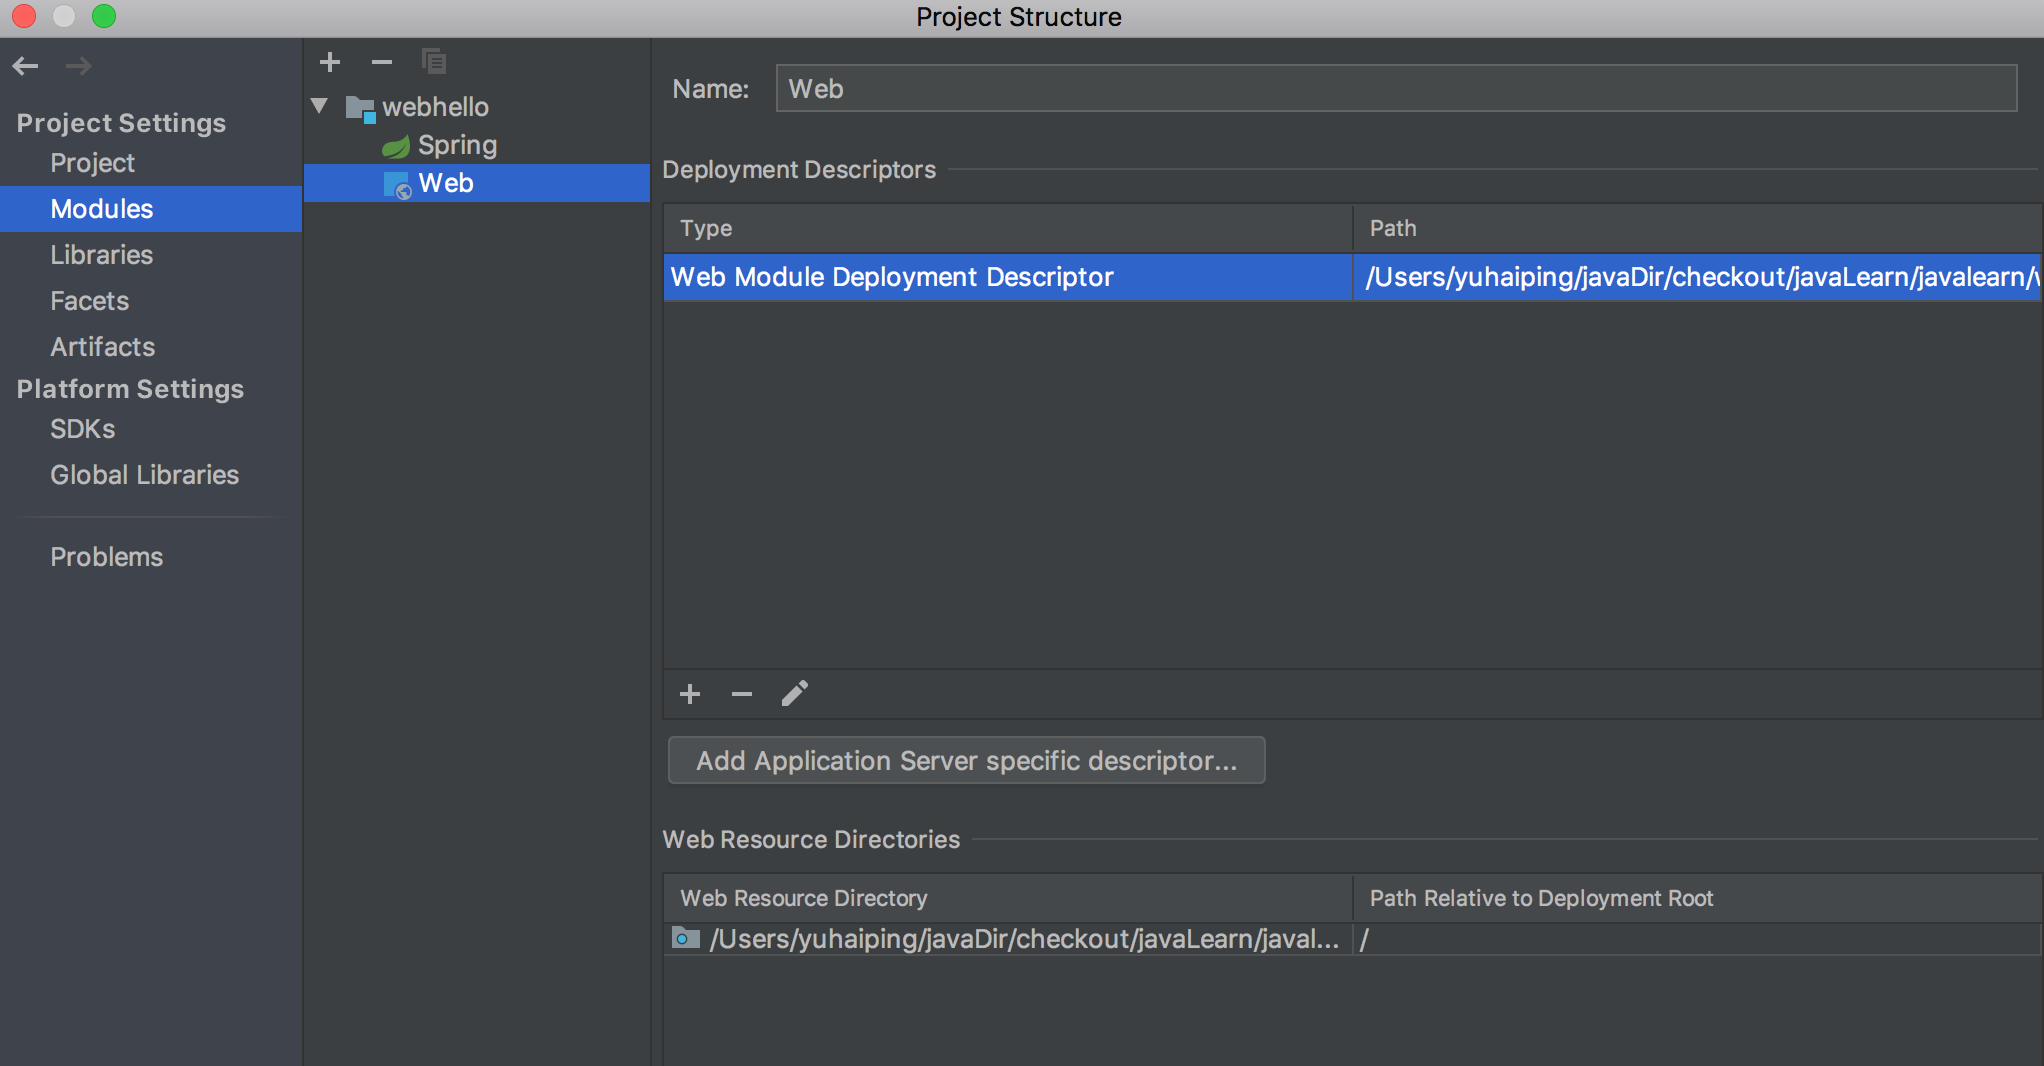The height and width of the screenshot is (1066, 2044).
Task: Click the relative path cell showing slash
Action: tap(1698, 939)
